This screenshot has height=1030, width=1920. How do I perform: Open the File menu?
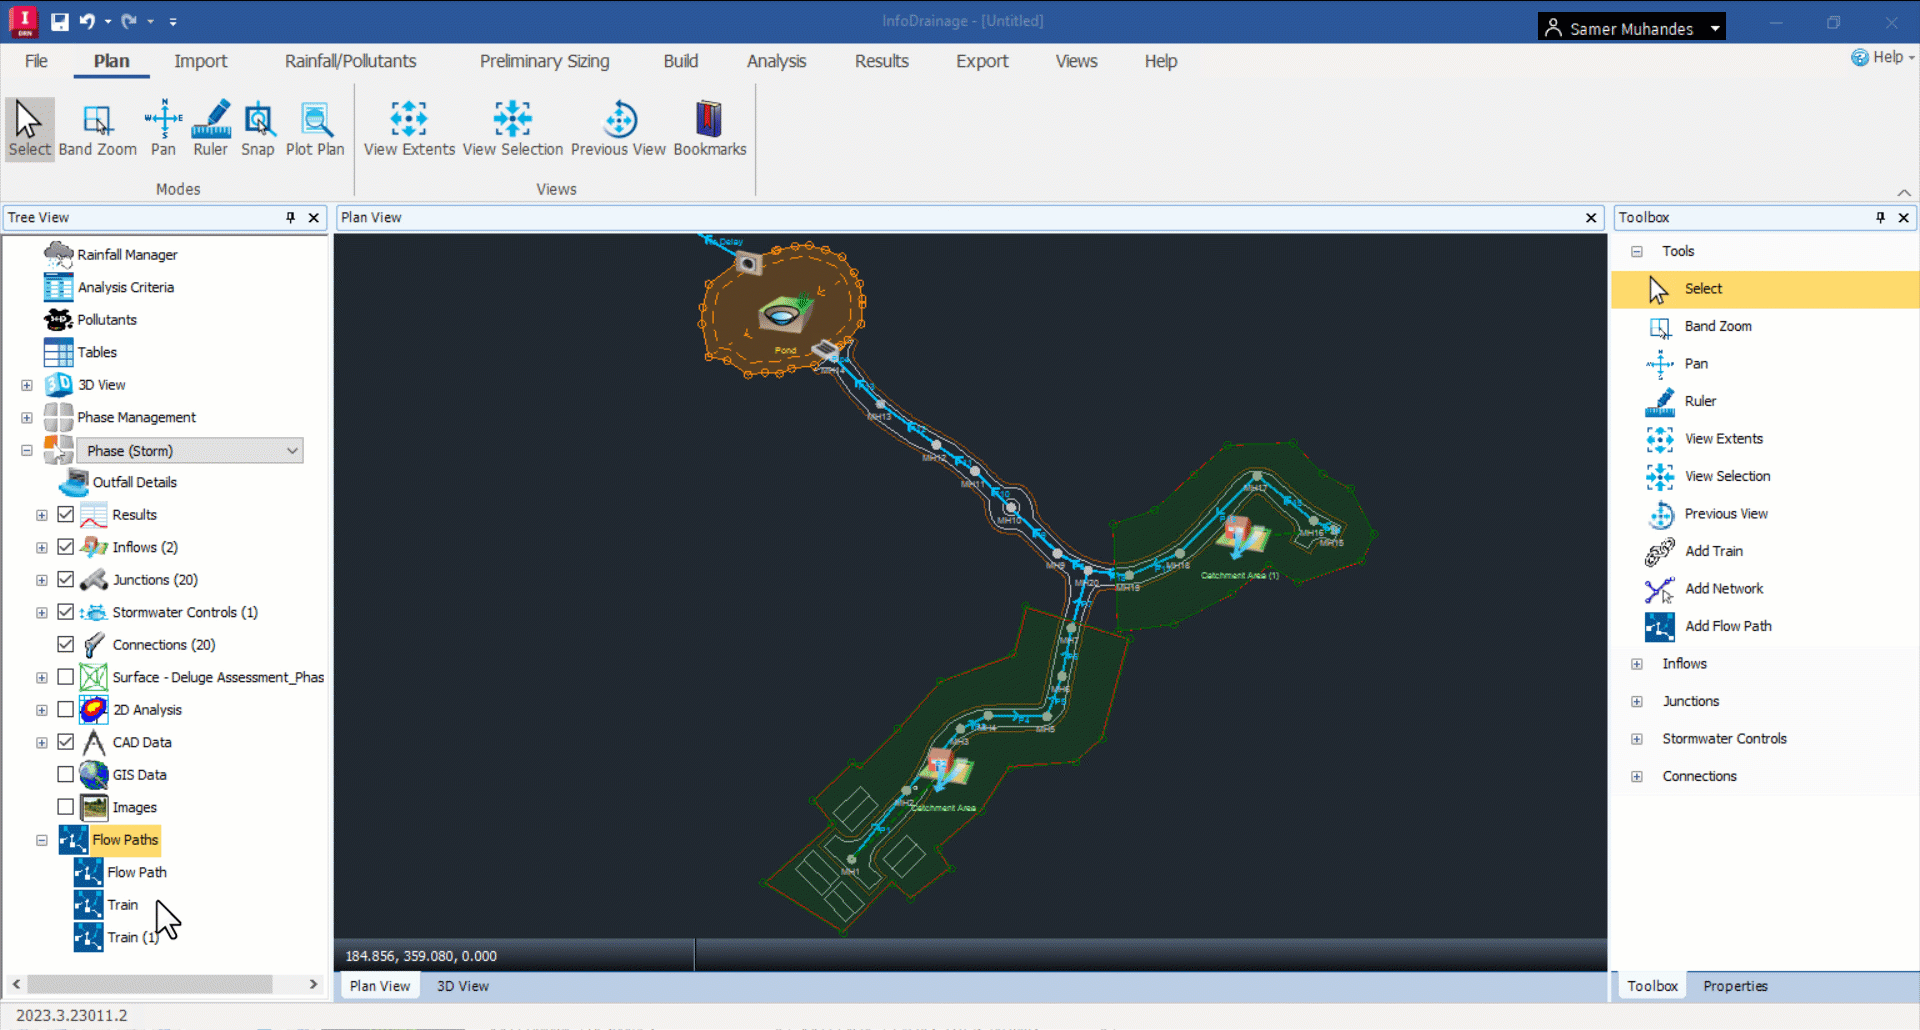pyautogui.click(x=36, y=61)
